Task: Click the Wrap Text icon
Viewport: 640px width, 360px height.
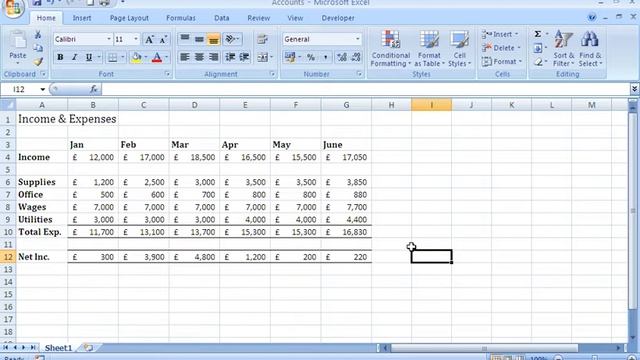Action: pyautogui.click(x=262, y=39)
